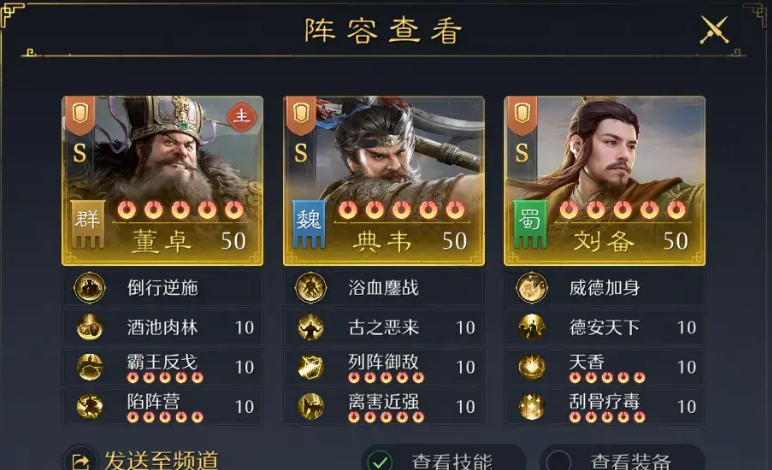This screenshot has height=470, width=772.
Task: Select the 列阵御敌 skill row
Action: pos(384,367)
